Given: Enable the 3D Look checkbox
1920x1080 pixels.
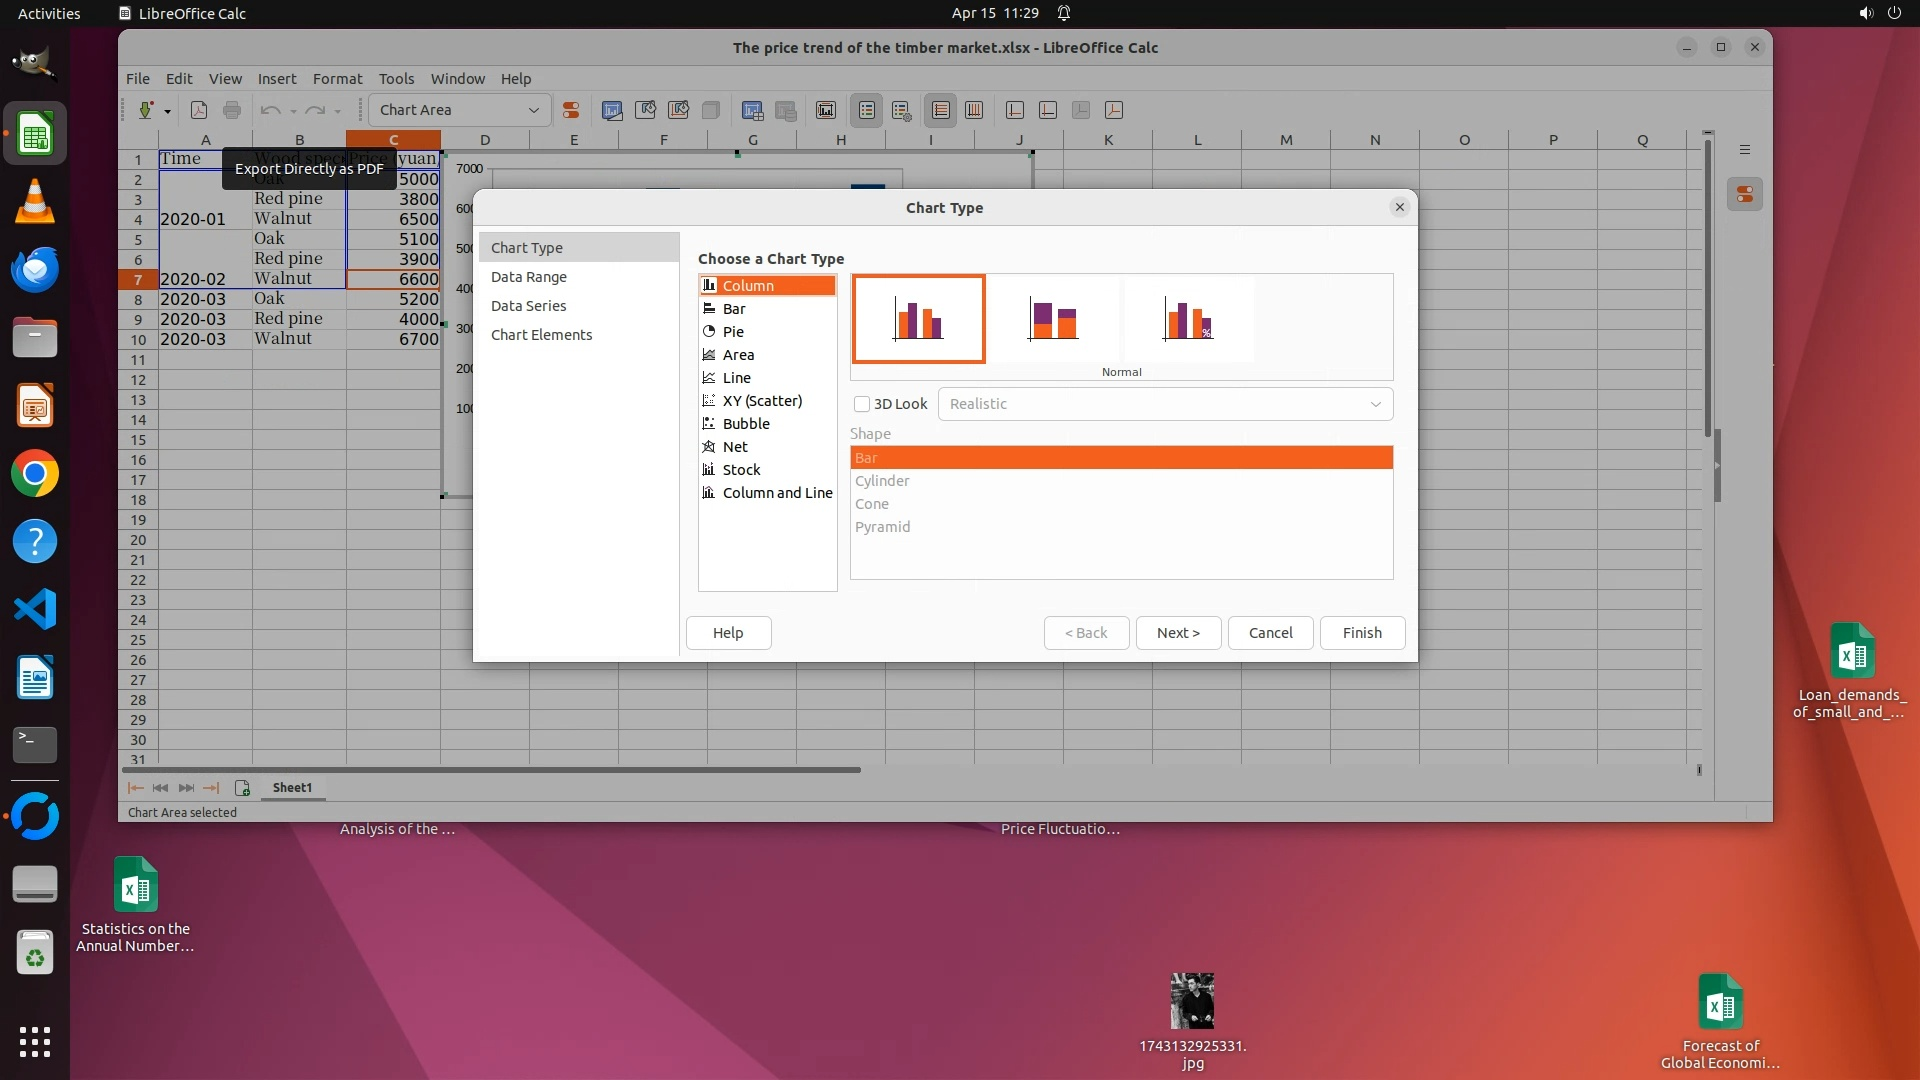Looking at the screenshot, I should [x=862, y=404].
